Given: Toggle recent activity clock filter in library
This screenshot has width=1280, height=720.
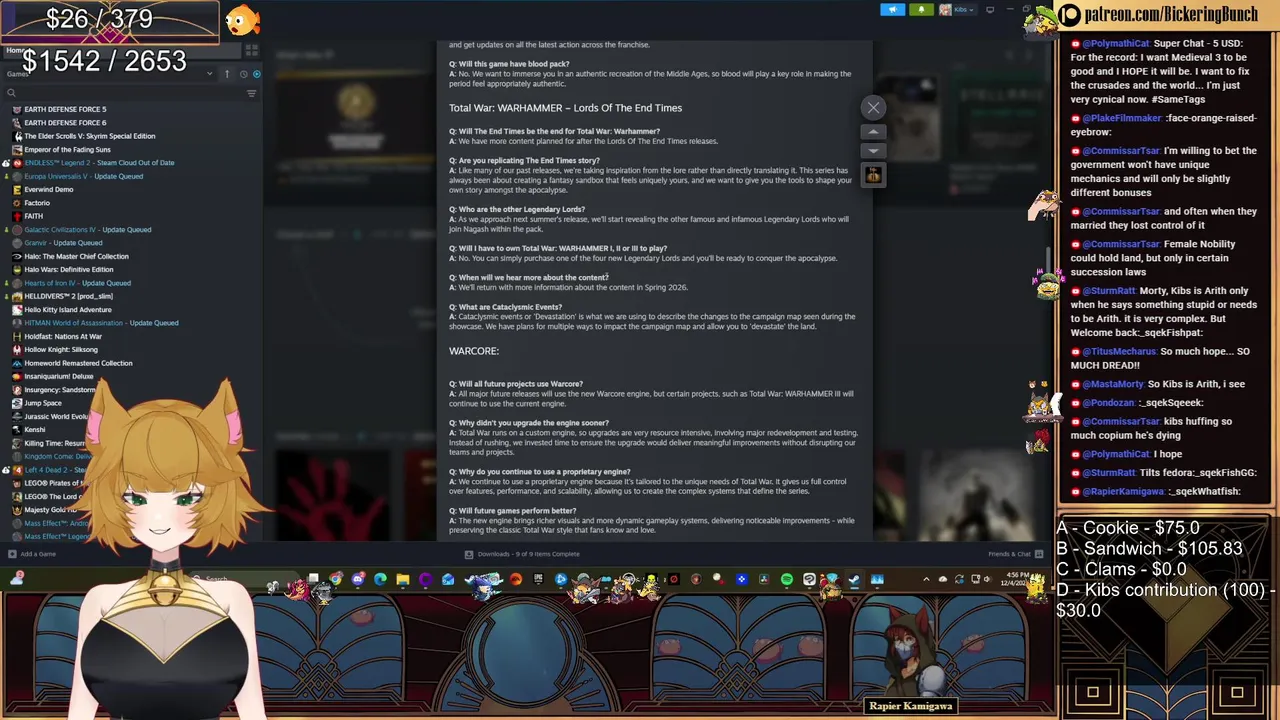Looking at the screenshot, I should [x=242, y=74].
